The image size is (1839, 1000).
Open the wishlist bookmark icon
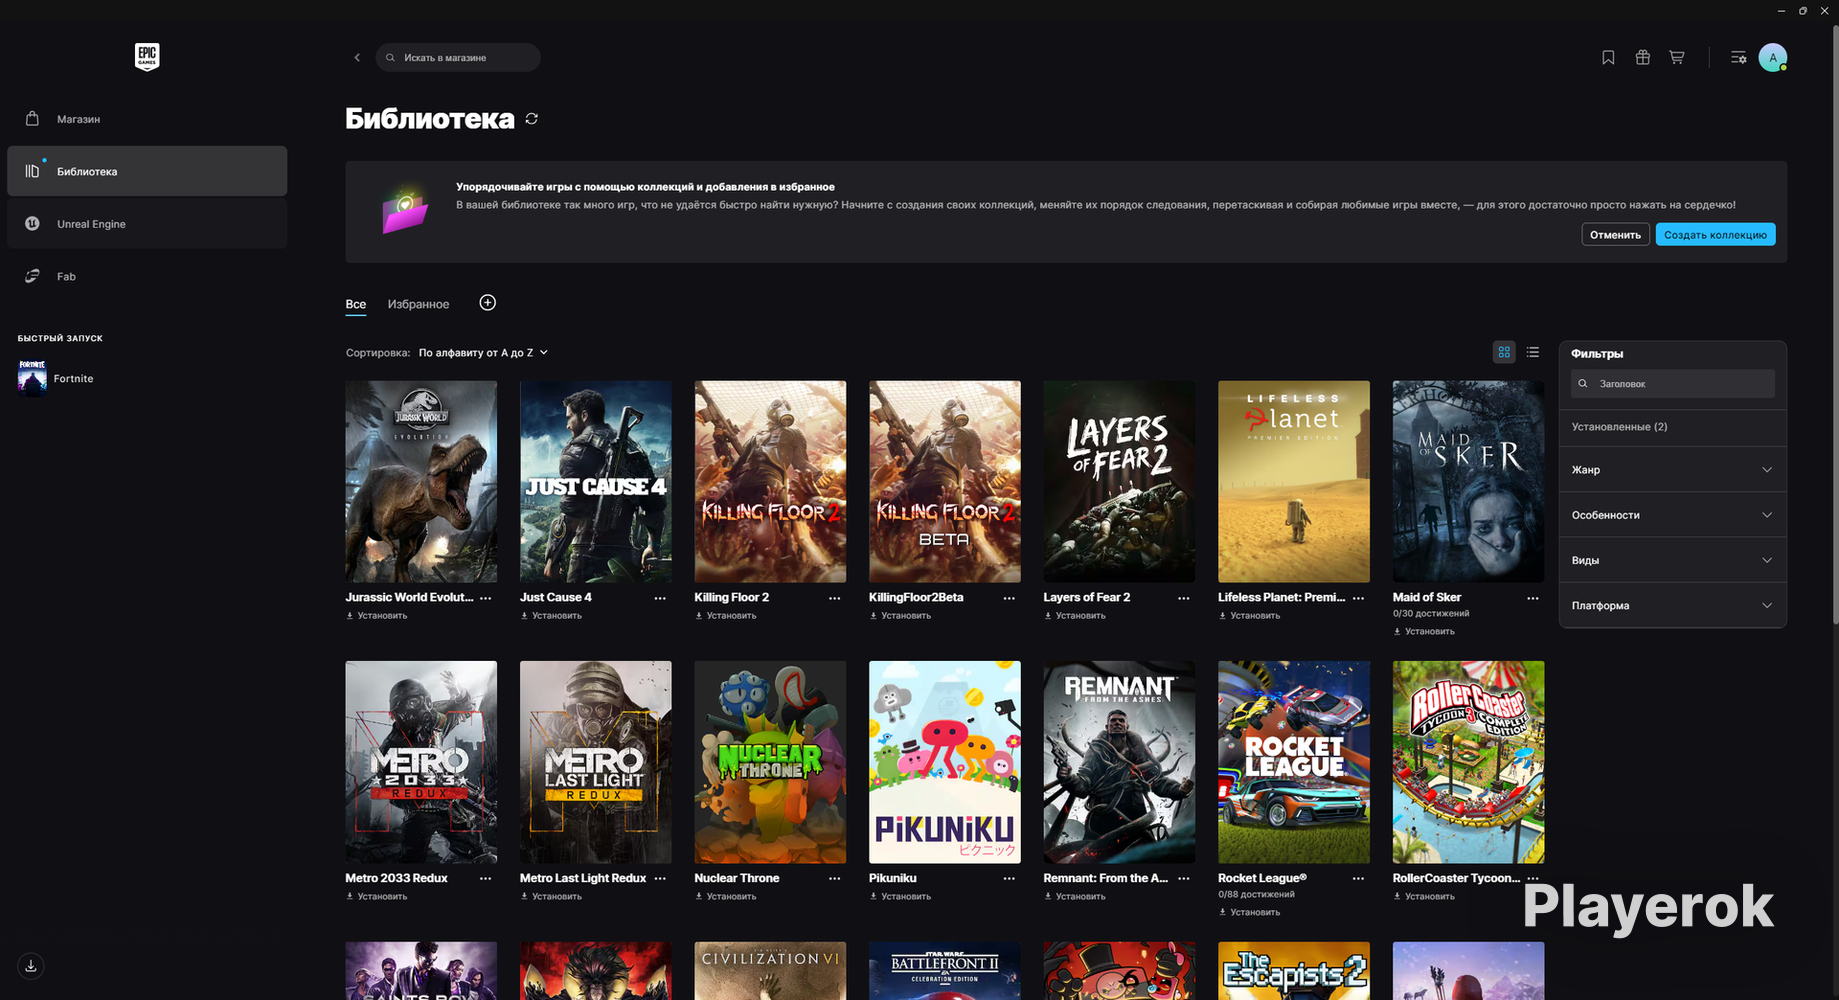[1608, 58]
